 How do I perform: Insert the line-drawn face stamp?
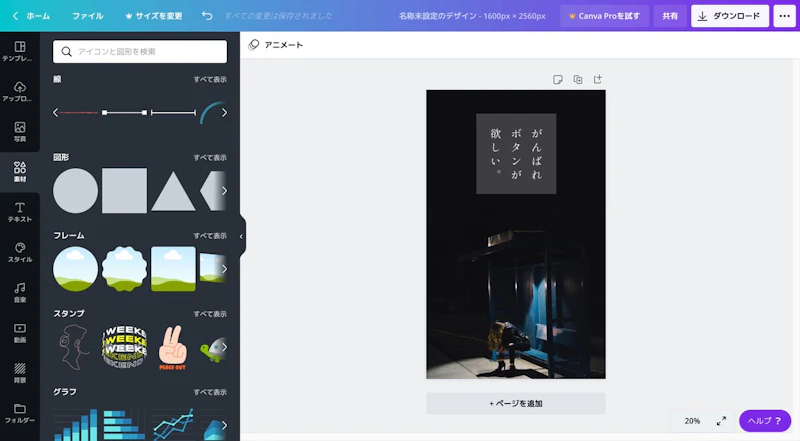click(74, 347)
